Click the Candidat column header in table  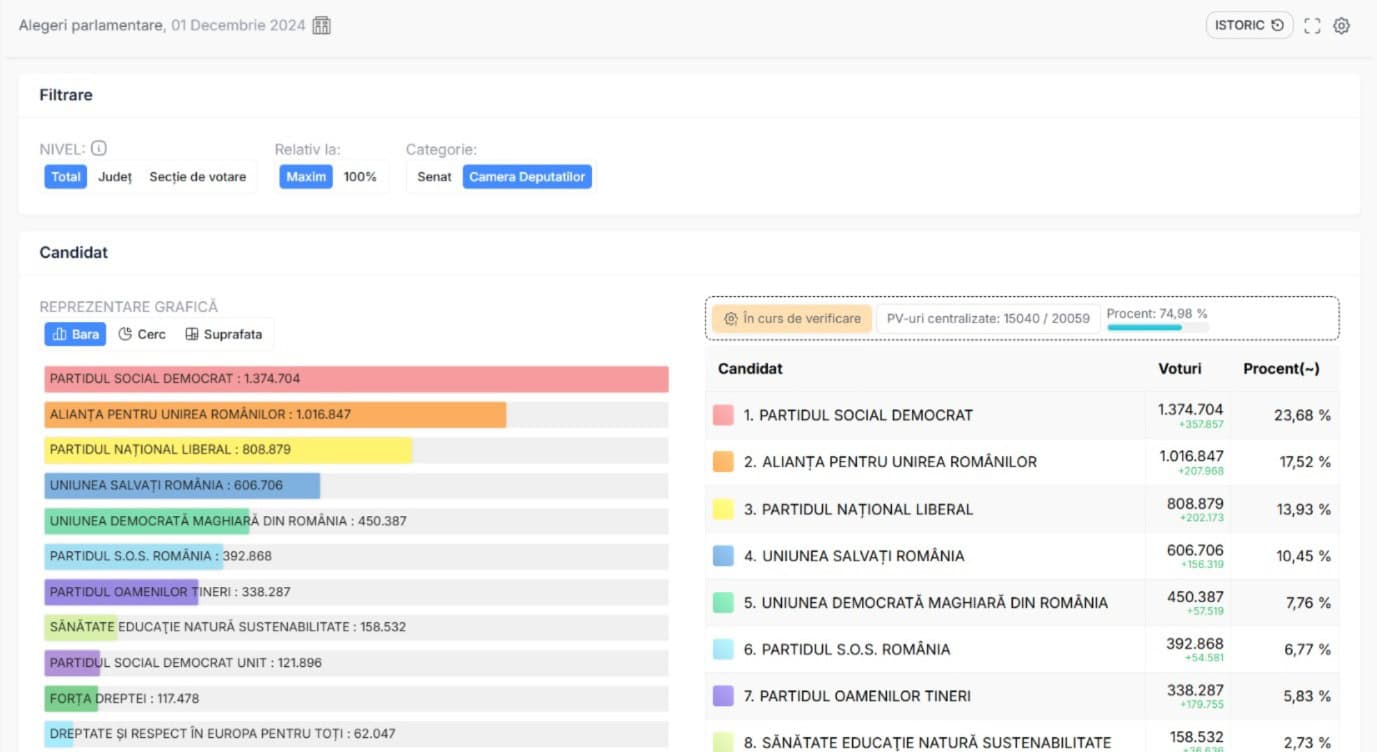pyautogui.click(x=750, y=369)
